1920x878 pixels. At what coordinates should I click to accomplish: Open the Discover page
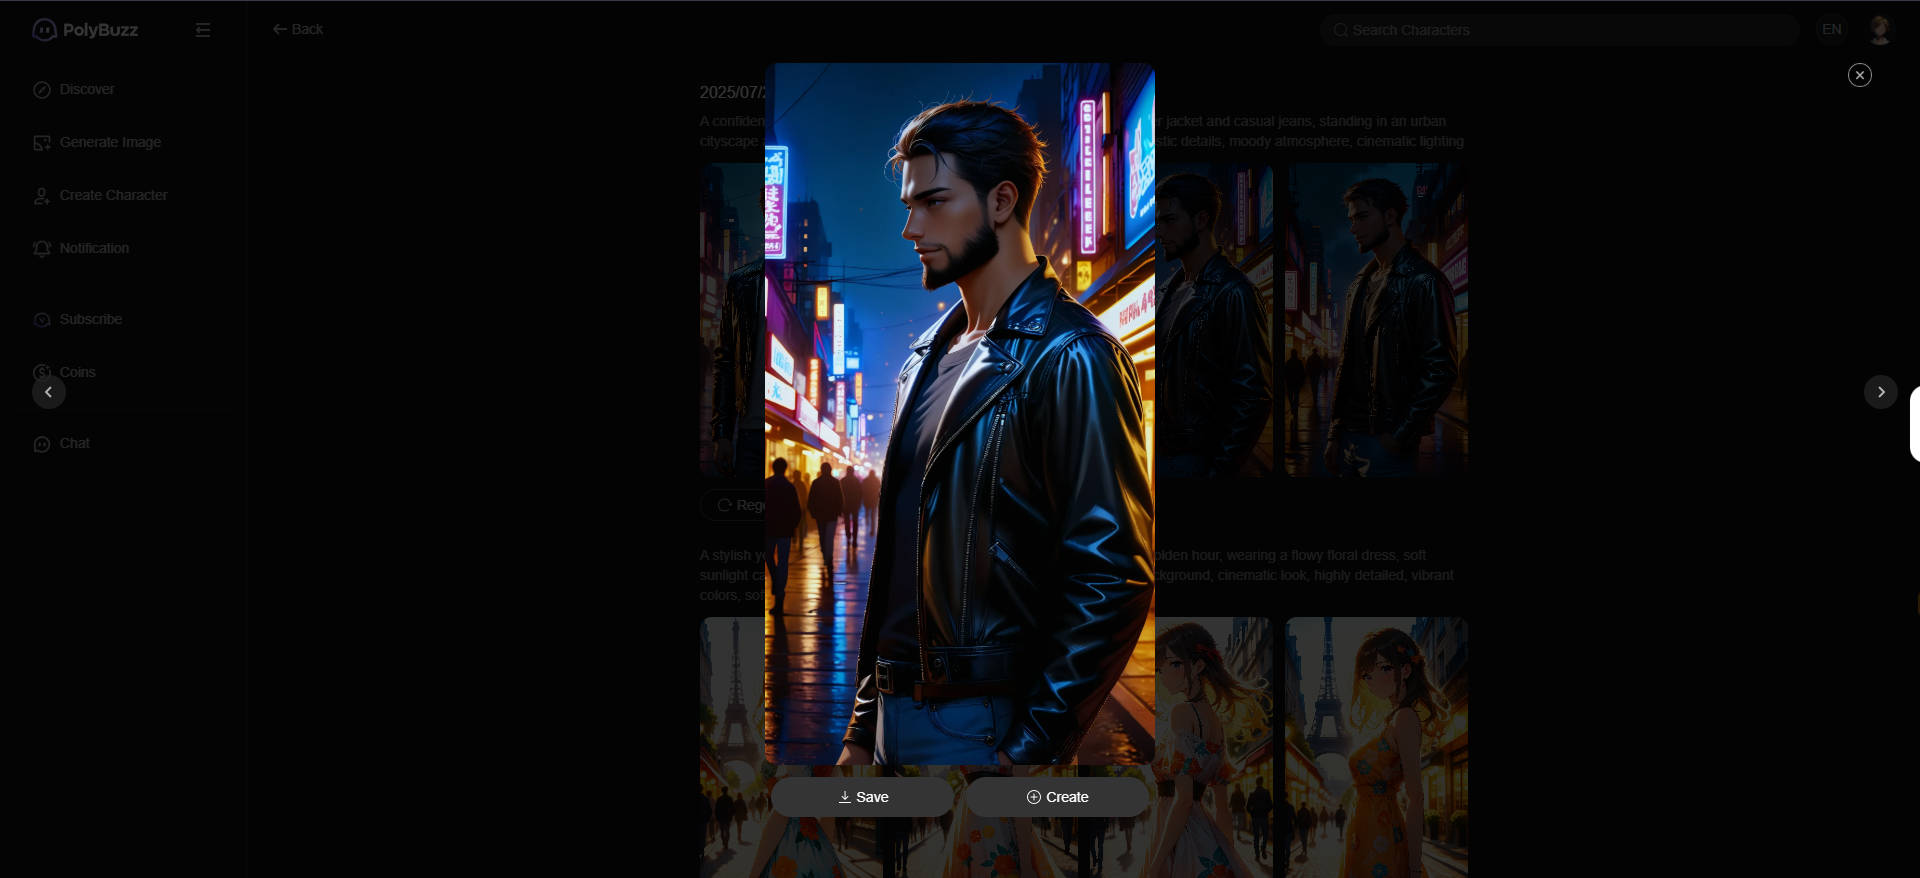(x=87, y=89)
